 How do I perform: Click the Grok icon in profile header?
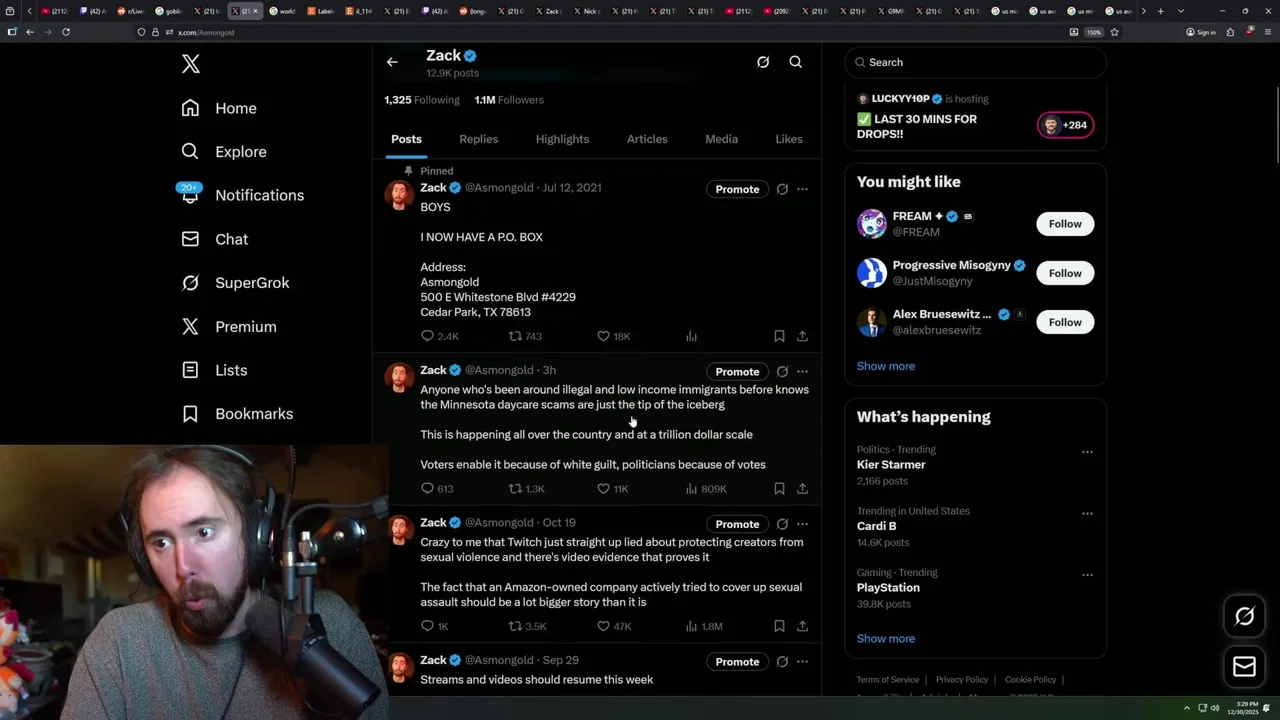[763, 62]
